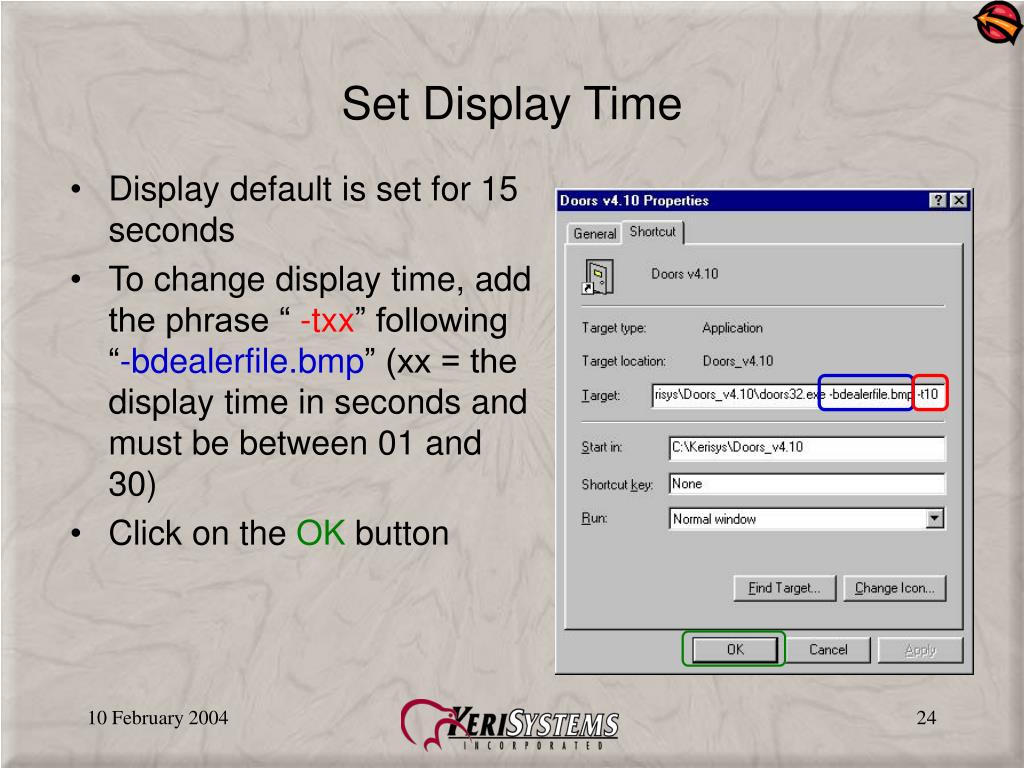Click the Doors v4.10 name text beside icon

click(x=684, y=274)
